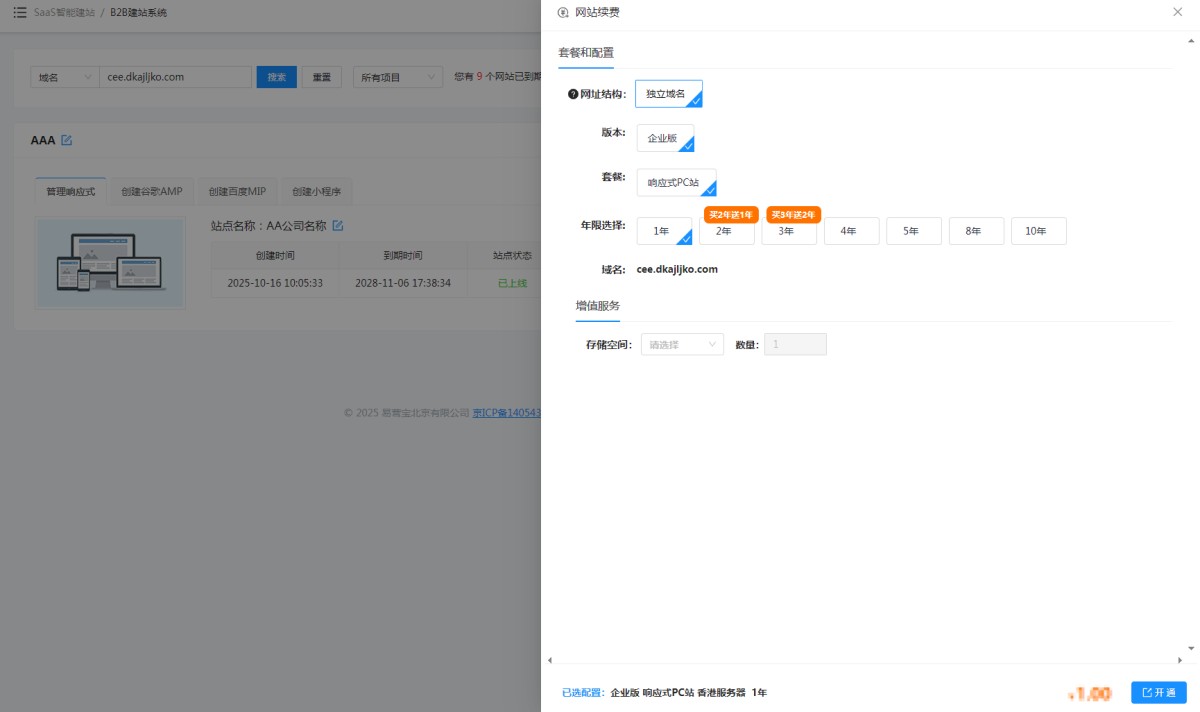This screenshot has width=1200, height=712.
Task: Click the responsive site thumbnail image
Action: point(110,263)
